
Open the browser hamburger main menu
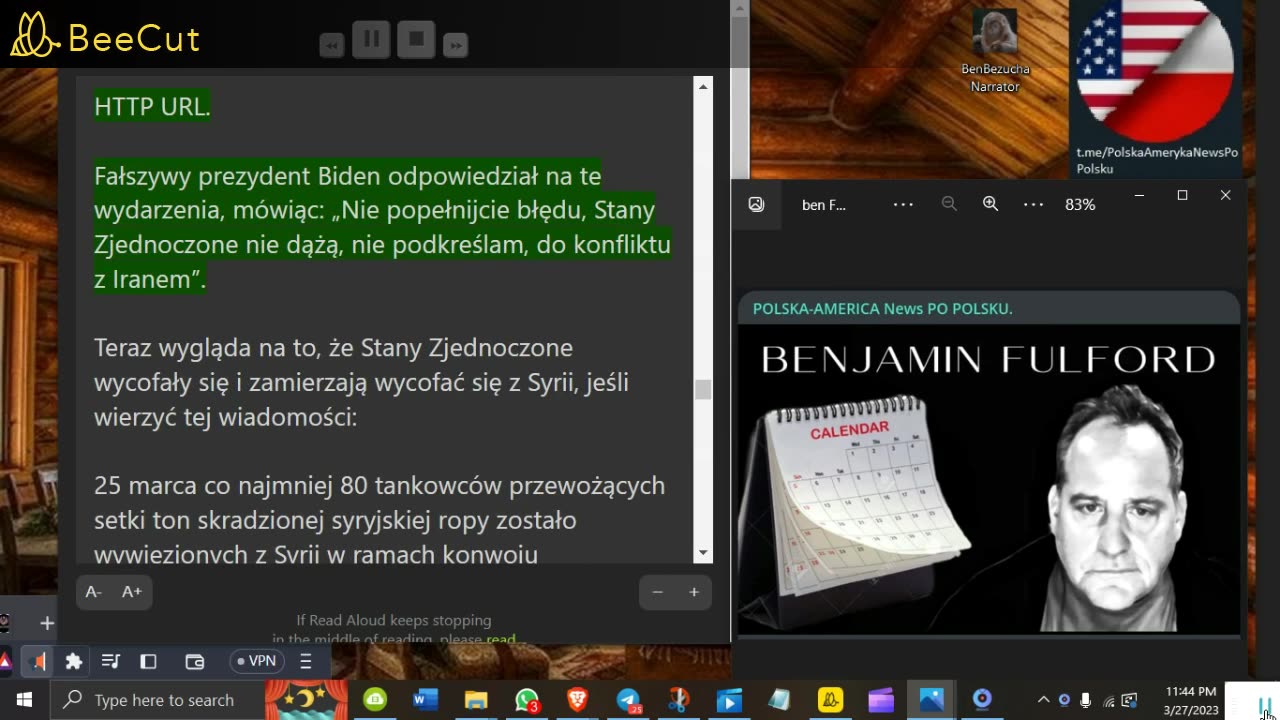click(x=306, y=661)
